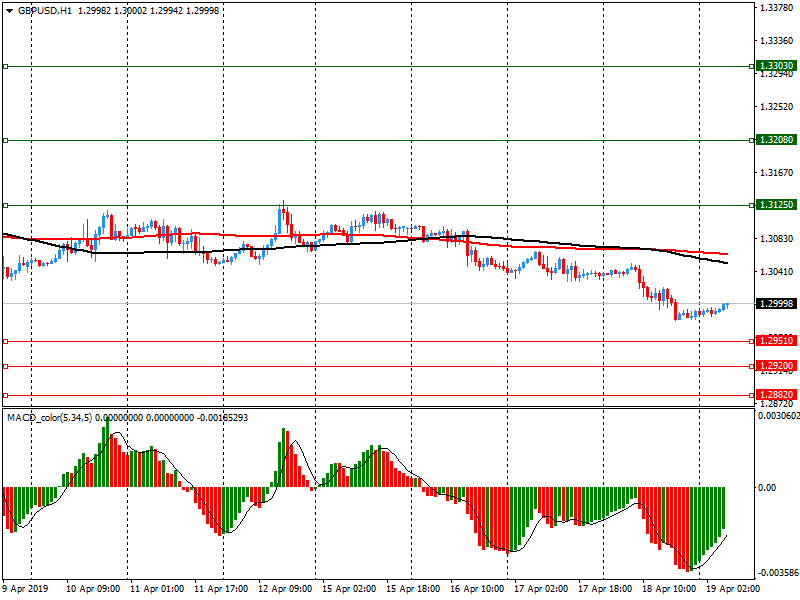Screen dimensions: 800x600
Task: Select left square handle of 1.31250 line
Action: pos(5,205)
